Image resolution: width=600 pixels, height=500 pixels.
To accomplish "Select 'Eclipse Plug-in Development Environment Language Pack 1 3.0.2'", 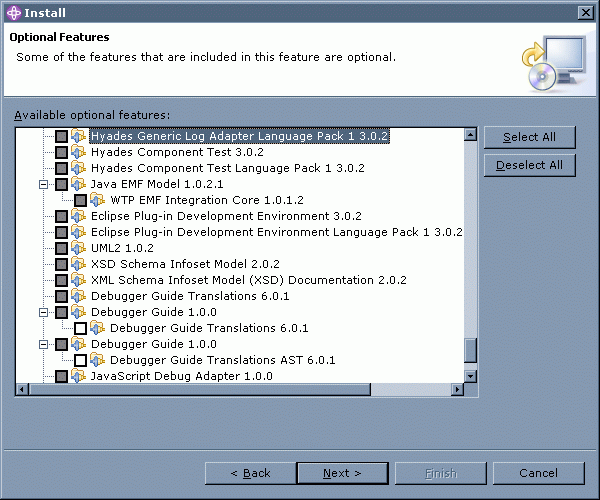I will (x=277, y=232).
